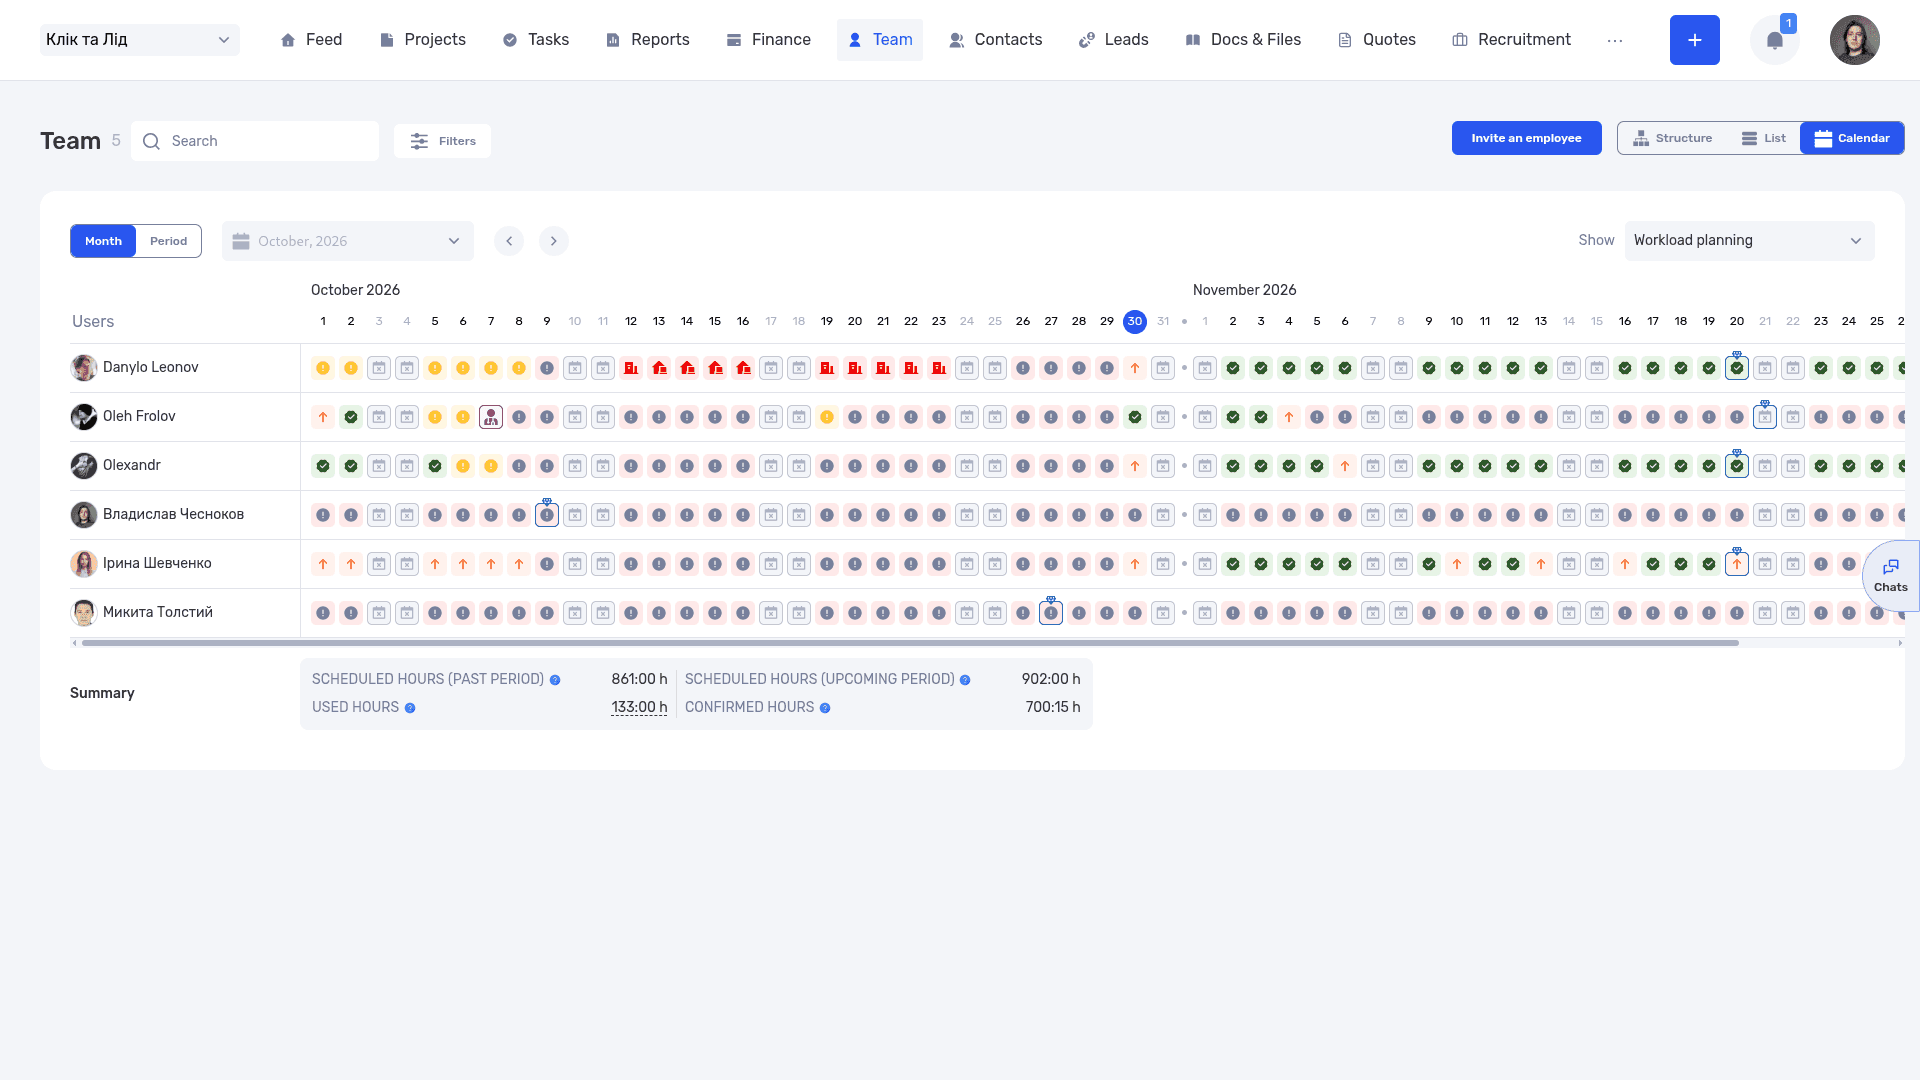This screenshot has height=1080, width=1920.
Task: Click Oleh Frolov's orange arrow on October 1
Action: [x=323, y=417]
